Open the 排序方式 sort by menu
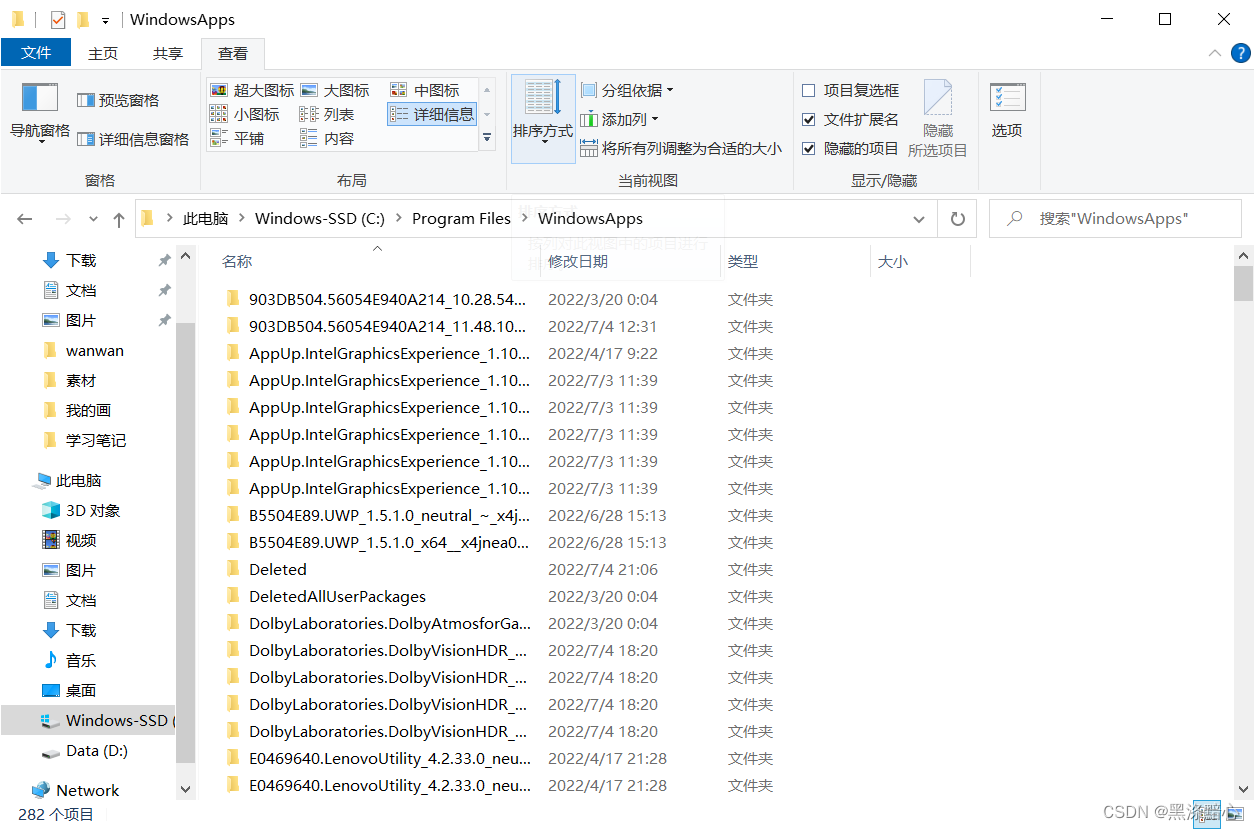Image resolution: width=1255 pixels, height=830 pixels. coord(543,118)
